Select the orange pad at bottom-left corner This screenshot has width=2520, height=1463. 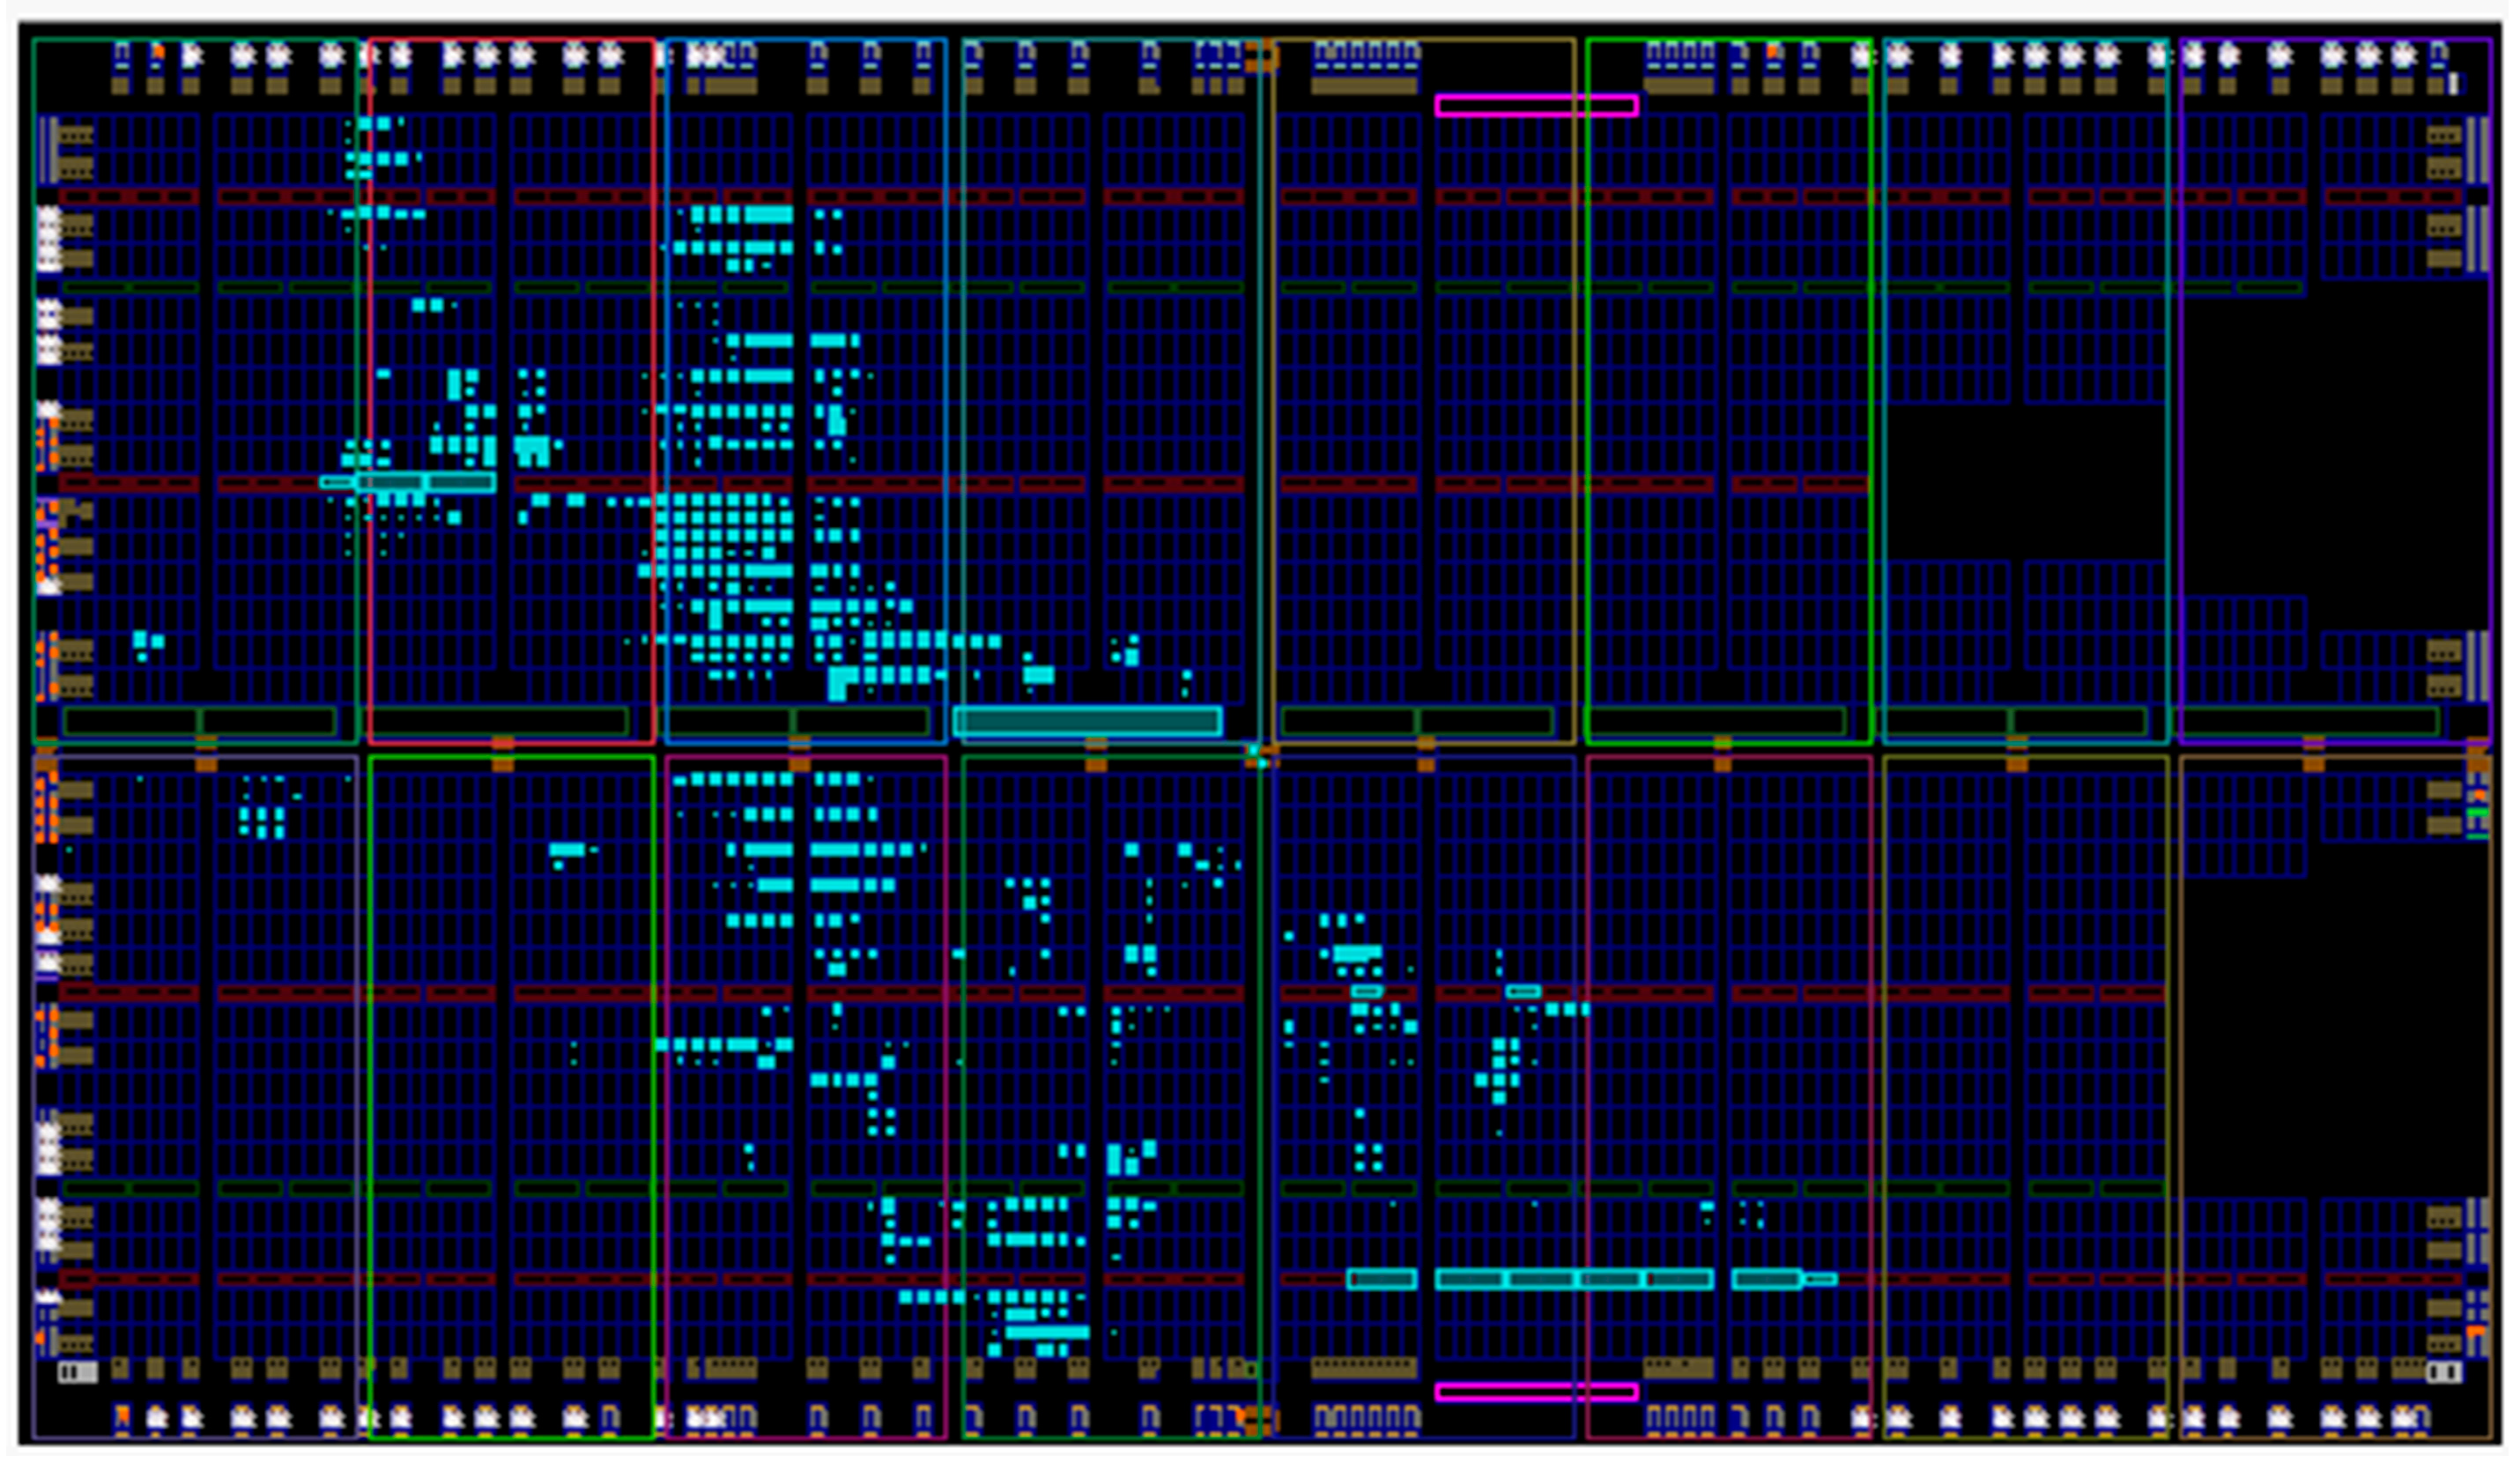[122, 1414]
